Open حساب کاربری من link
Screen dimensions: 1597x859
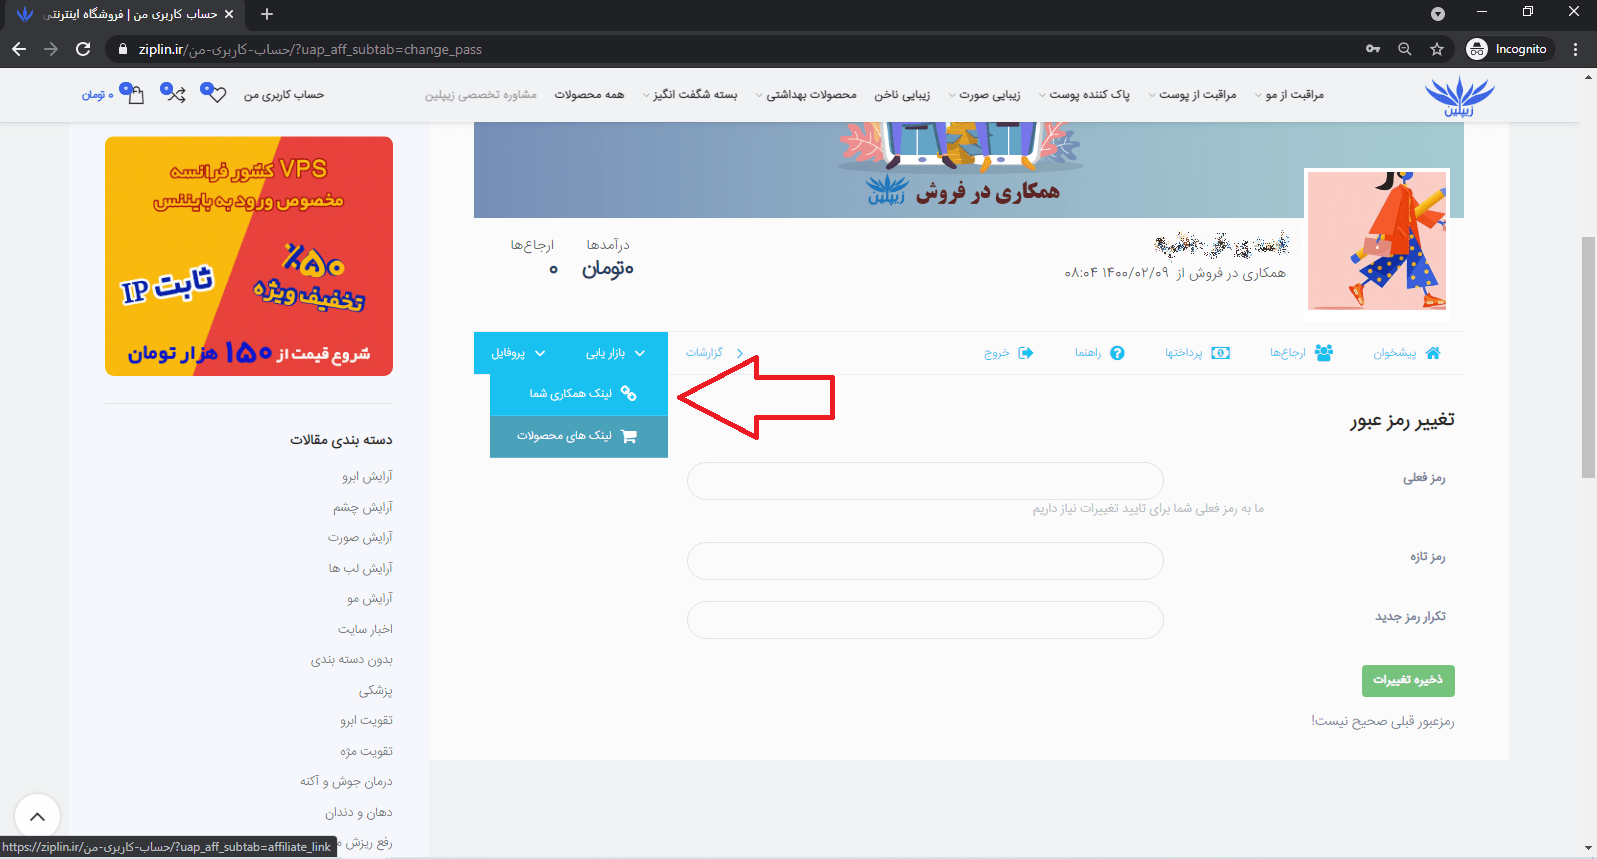tap(284, 95)
